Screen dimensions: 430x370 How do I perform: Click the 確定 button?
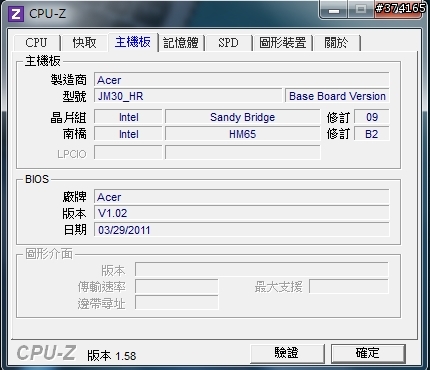368,353
